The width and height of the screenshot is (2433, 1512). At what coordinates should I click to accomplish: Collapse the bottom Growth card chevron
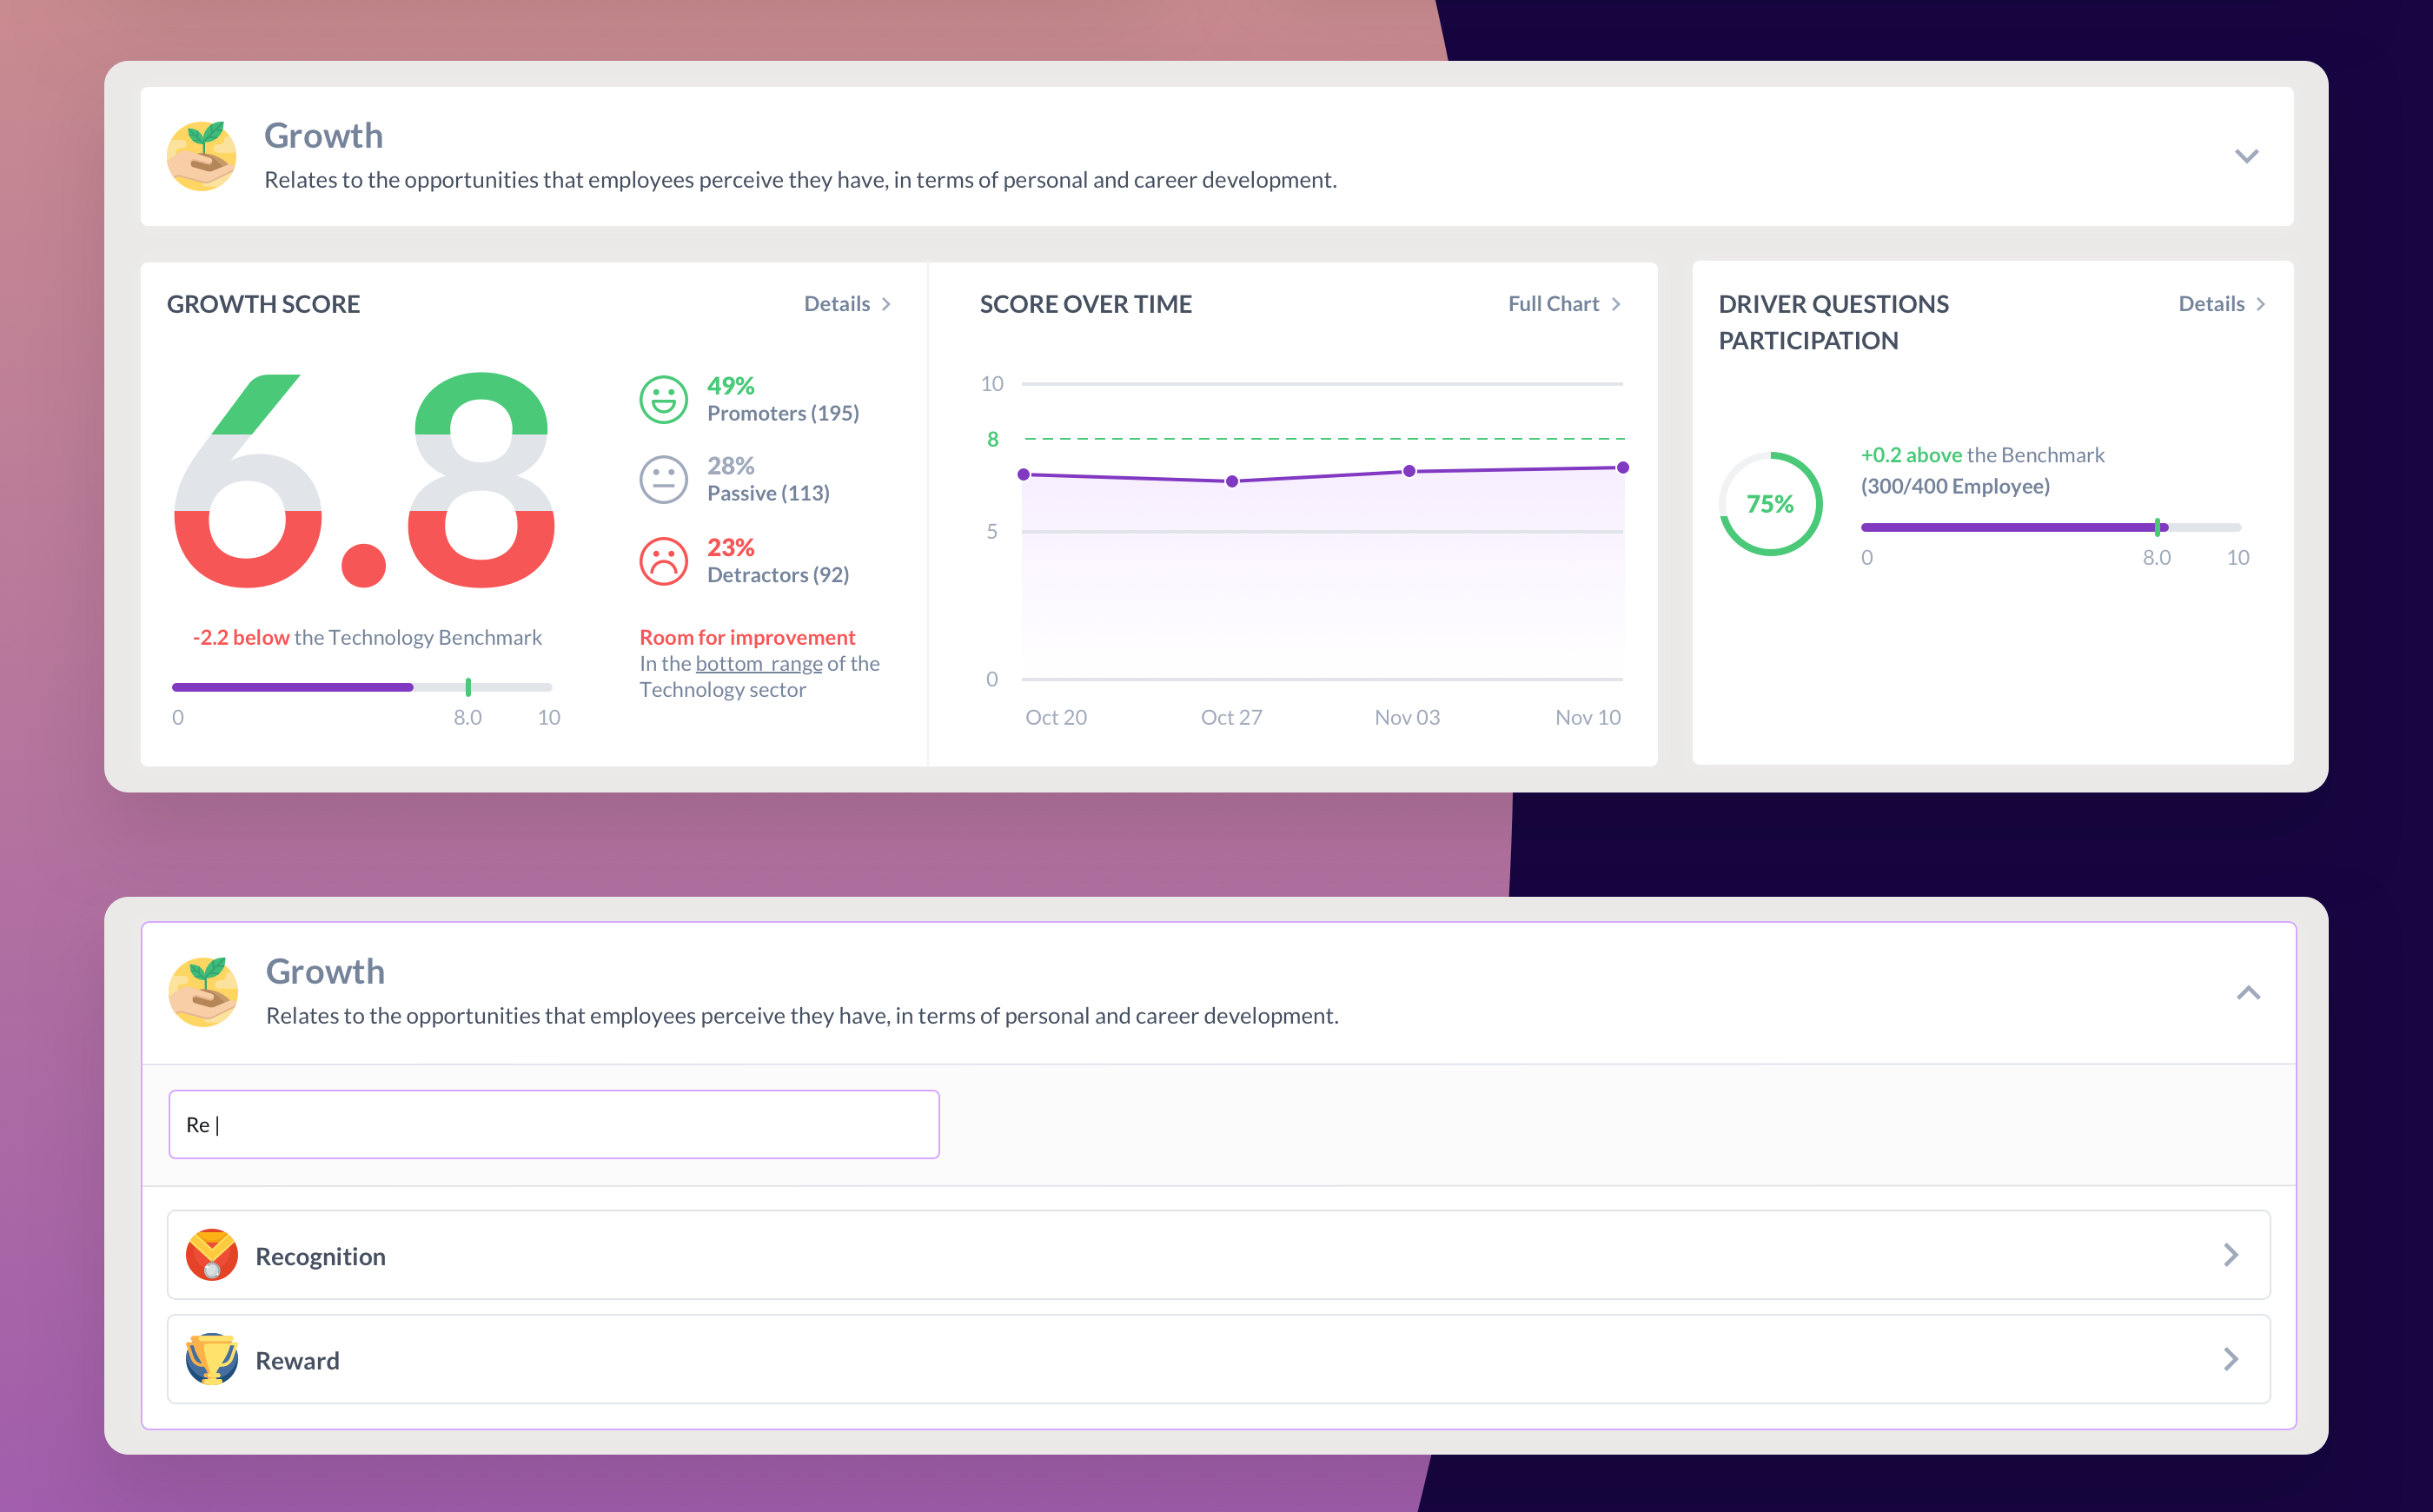(2248, 992)
